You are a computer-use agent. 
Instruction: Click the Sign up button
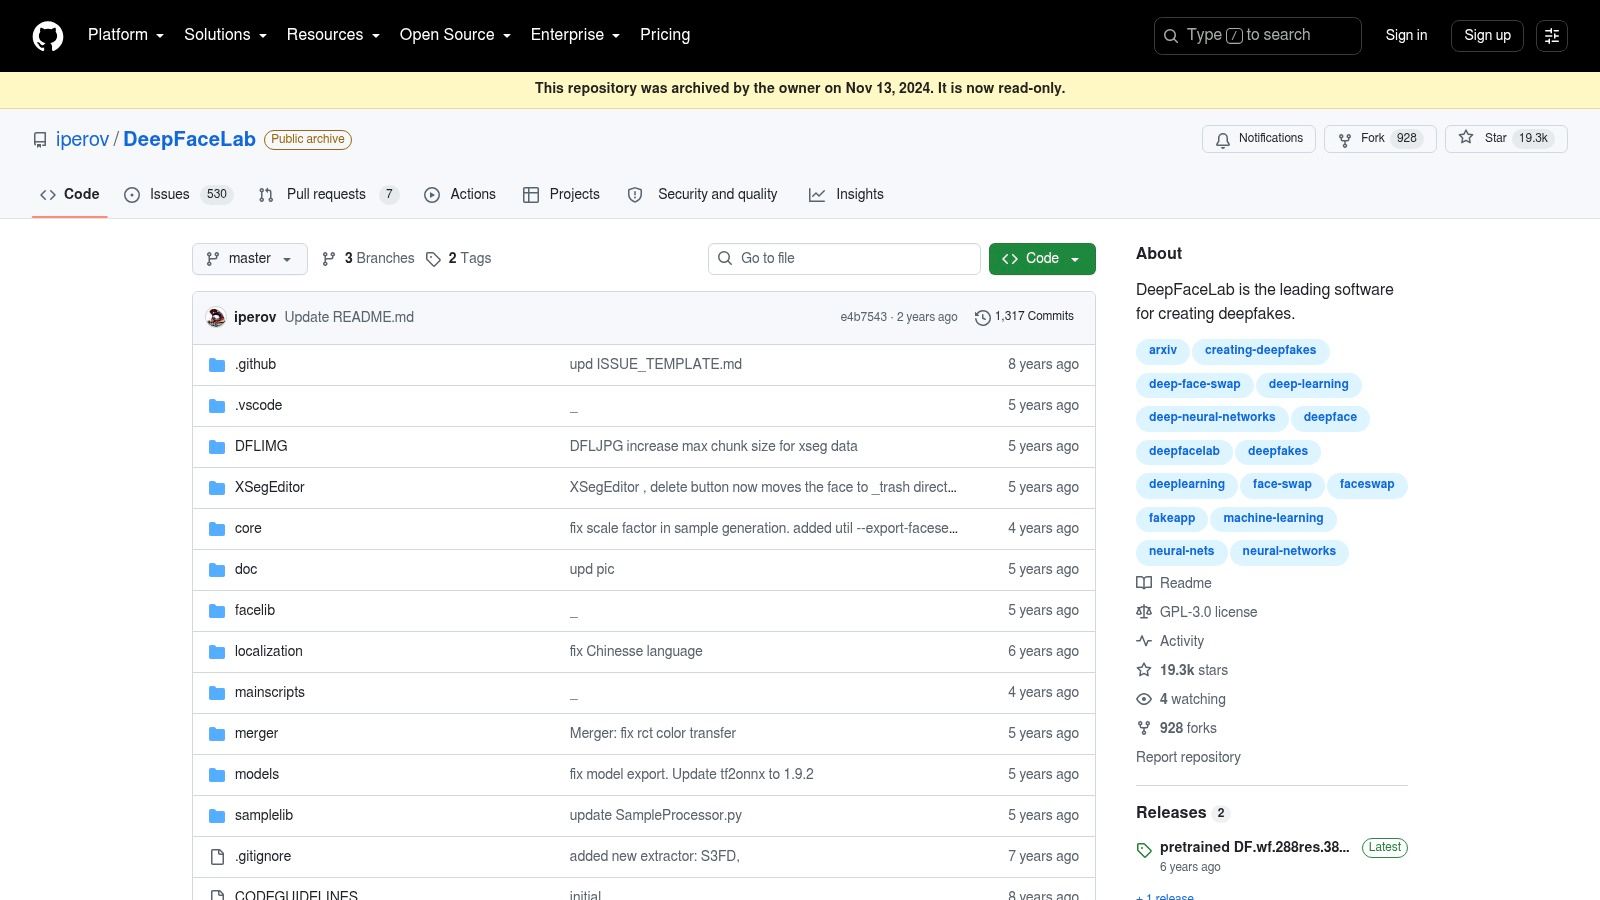pyautogui.click(x=1487, y=36)
